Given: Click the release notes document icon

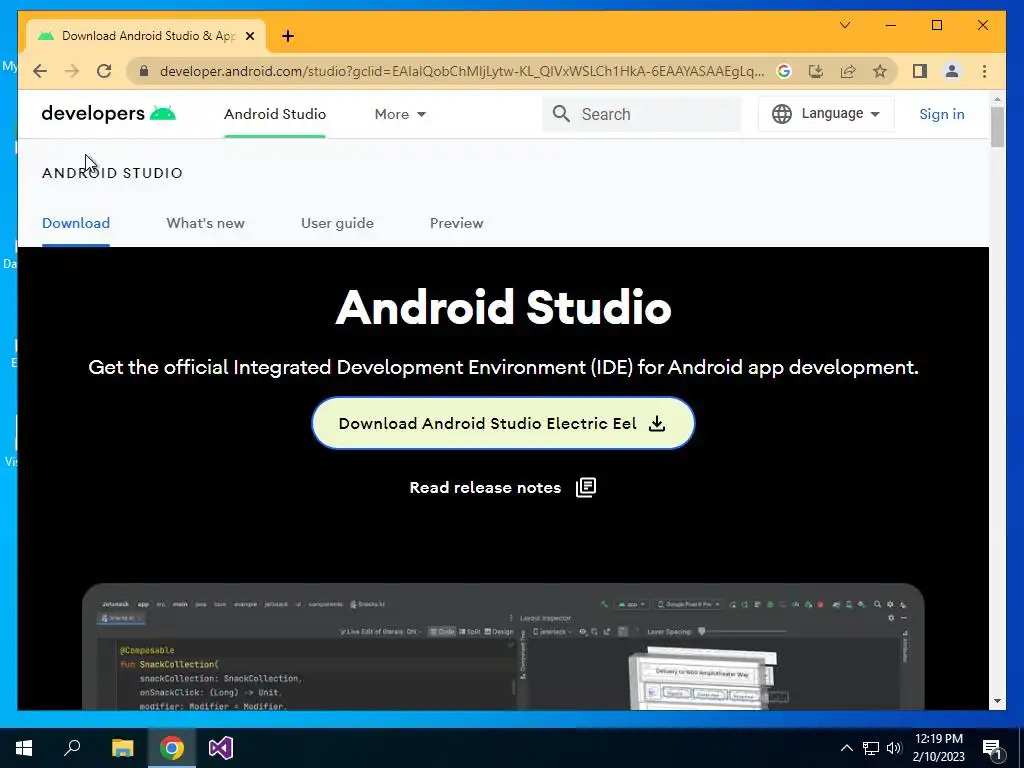Looking at the screenshot, I should (586, 487).
